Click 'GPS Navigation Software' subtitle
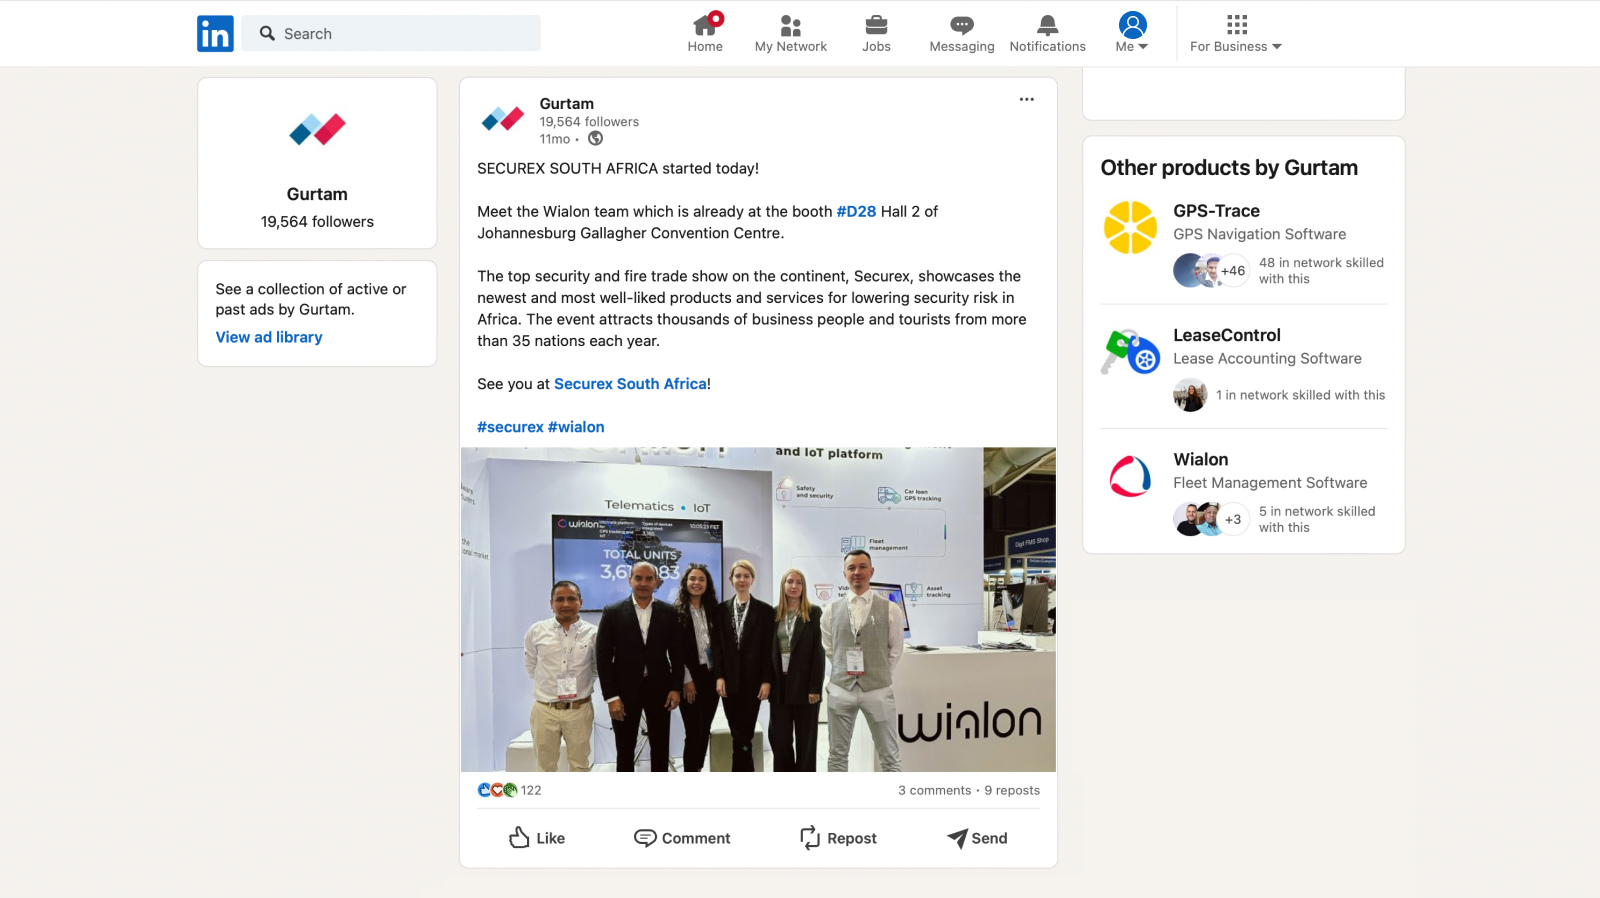This screenshot has width=1600, height=898. [x=1259, y=234]
